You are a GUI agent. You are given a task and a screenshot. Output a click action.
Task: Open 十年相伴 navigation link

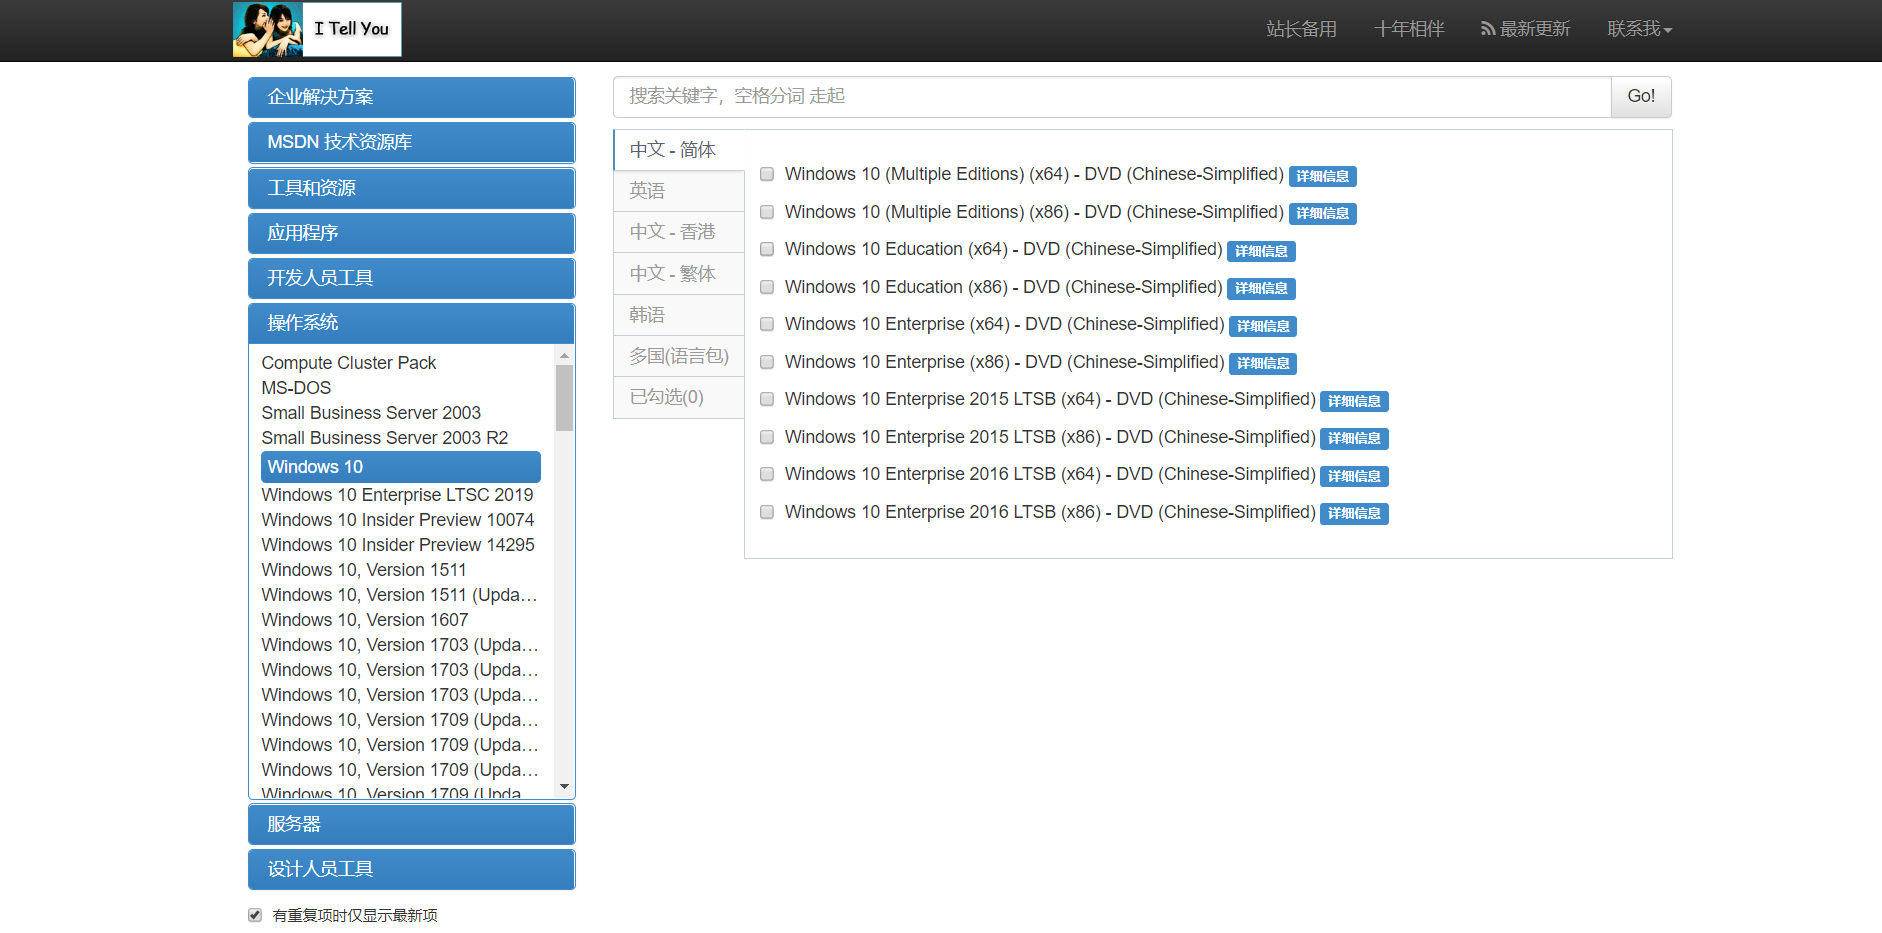coord(1409,29)
